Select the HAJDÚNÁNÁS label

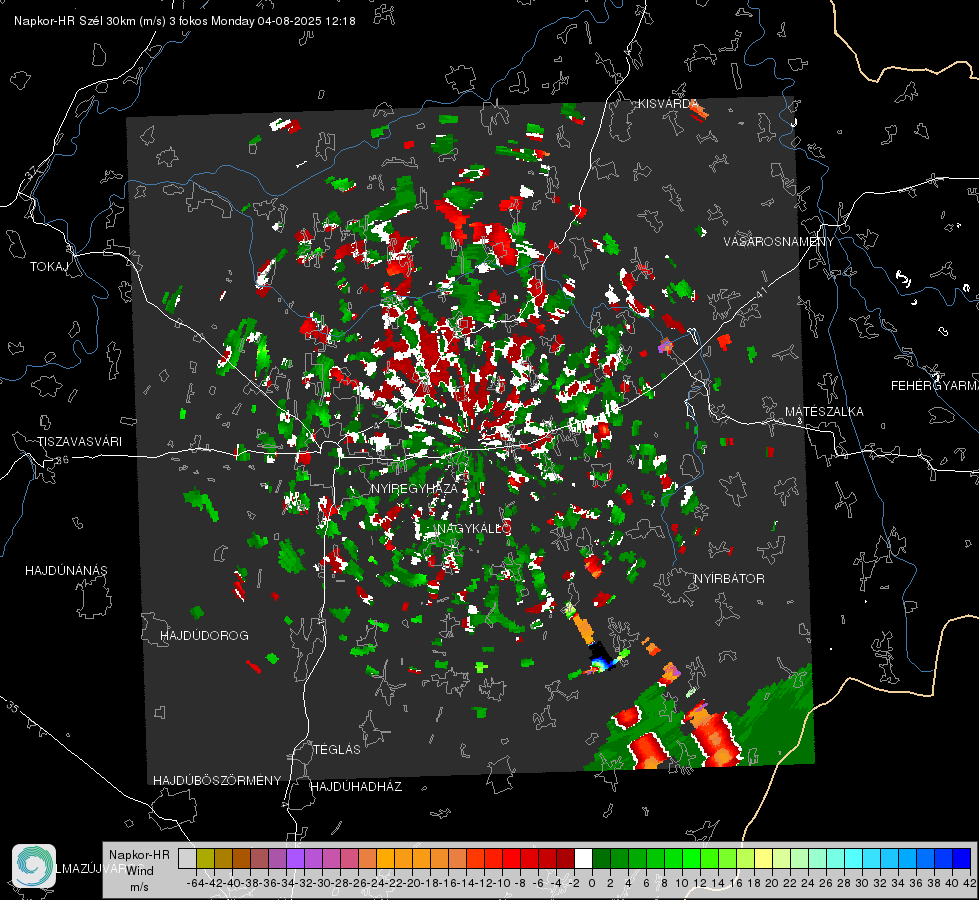[66, 570]
